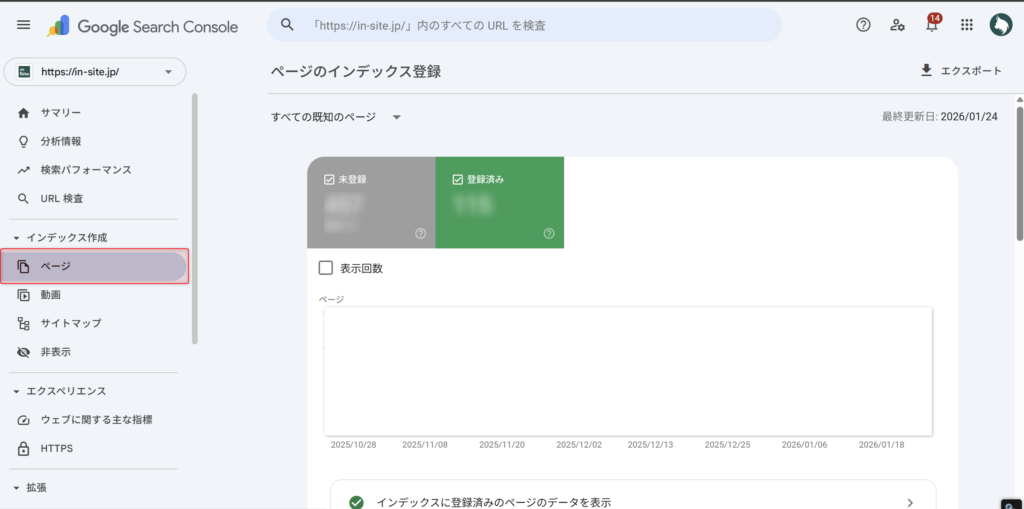
Task: Click the 2026/01/18 chart axis label
Action: pyautogui.click(x=882, y=444)
